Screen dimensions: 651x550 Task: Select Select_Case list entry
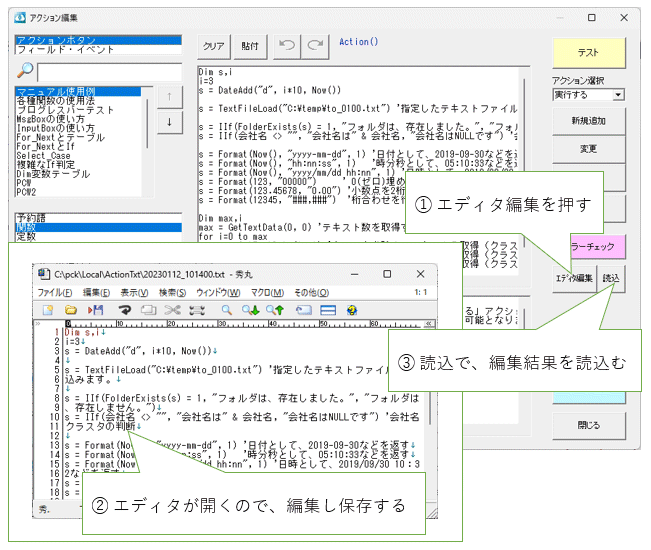point(79,155)
